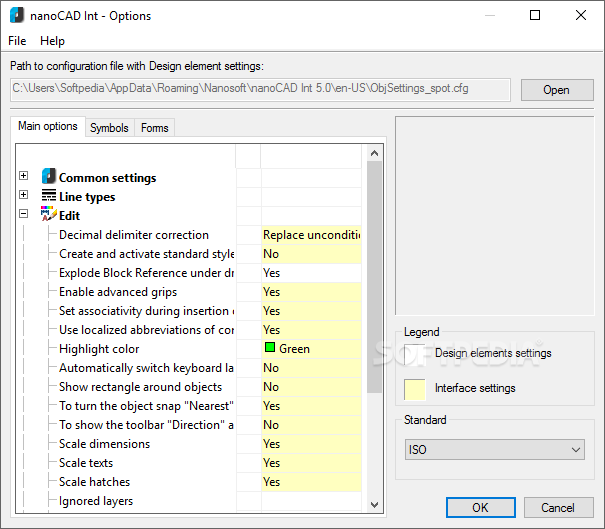Select the Decimal delimiter correction row
The width and height of the screenshot is (605, 529).
coord(134,235)
